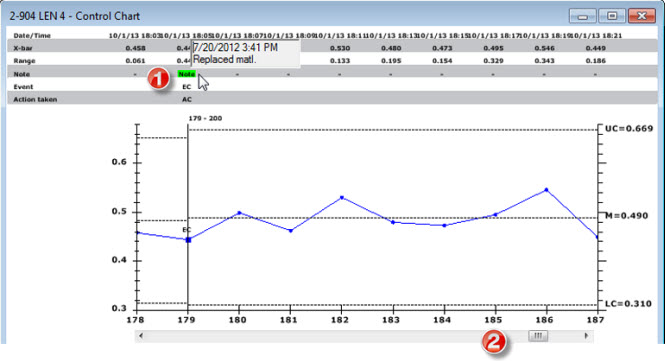Click the data point at subgroup 184
Viewport: 665px width, 361px height.
pyautogui.click(x=444, y=226)
